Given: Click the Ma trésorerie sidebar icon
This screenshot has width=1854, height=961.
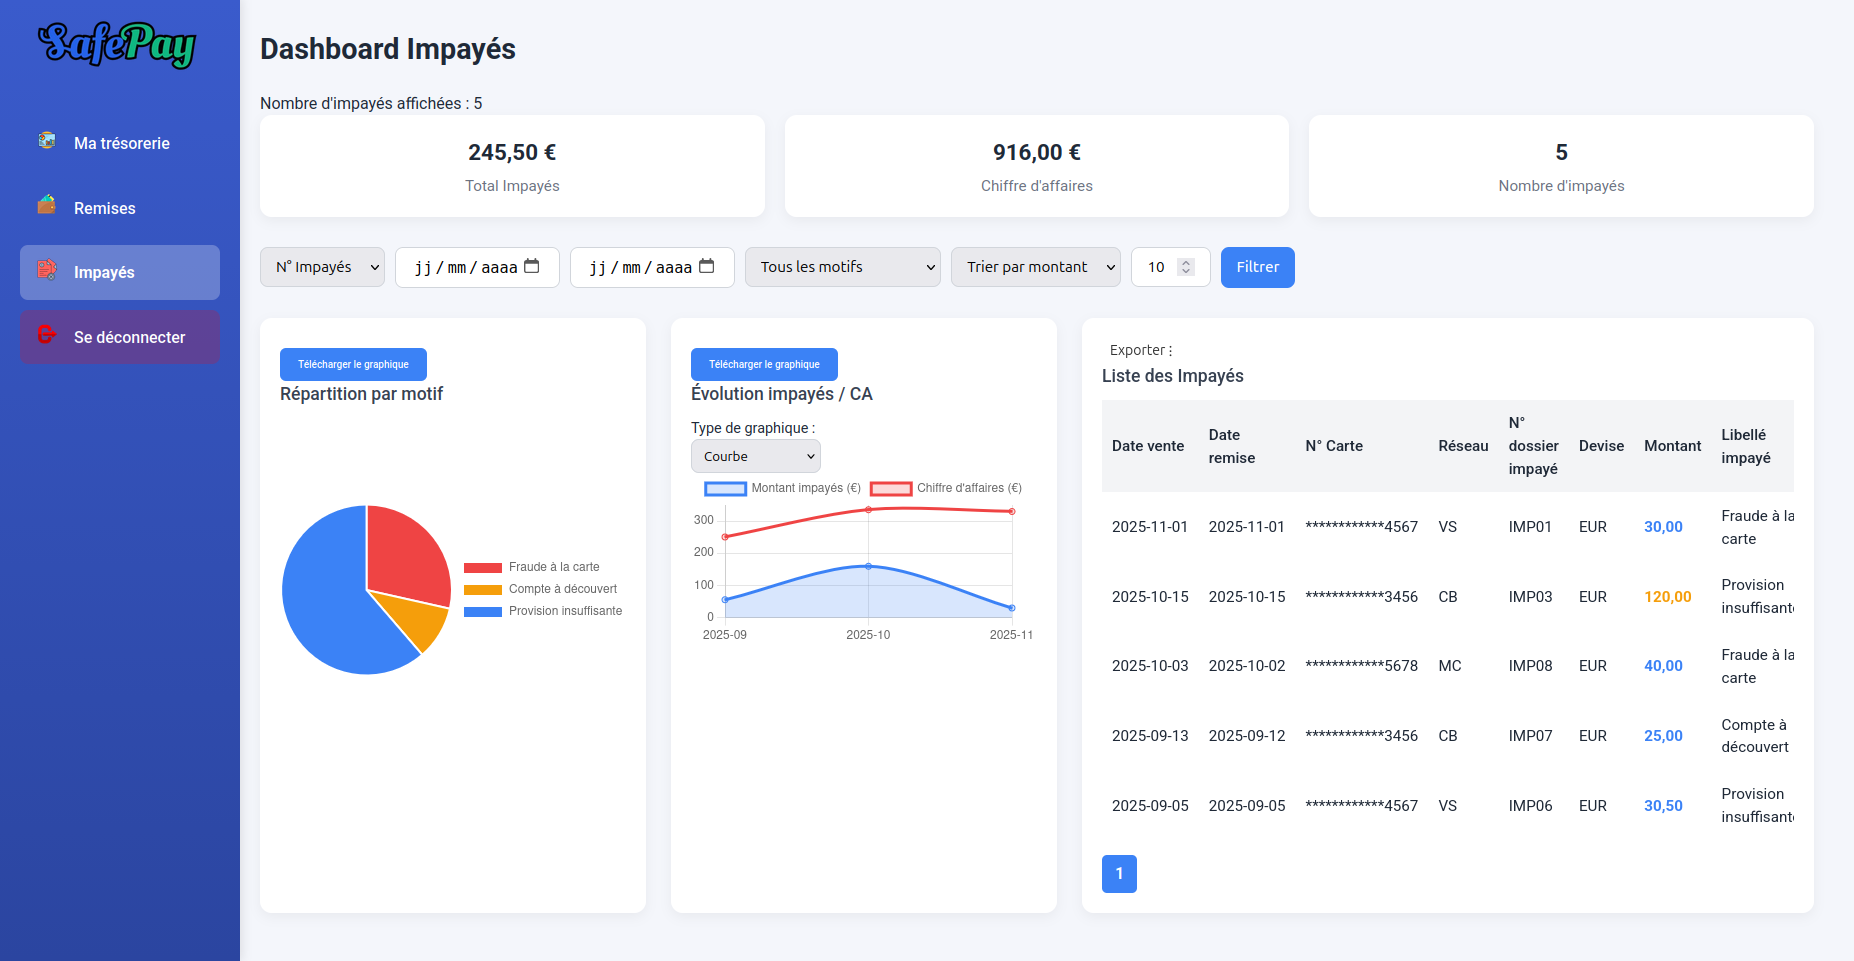Looking at the screenshot, I should [47, 141].
